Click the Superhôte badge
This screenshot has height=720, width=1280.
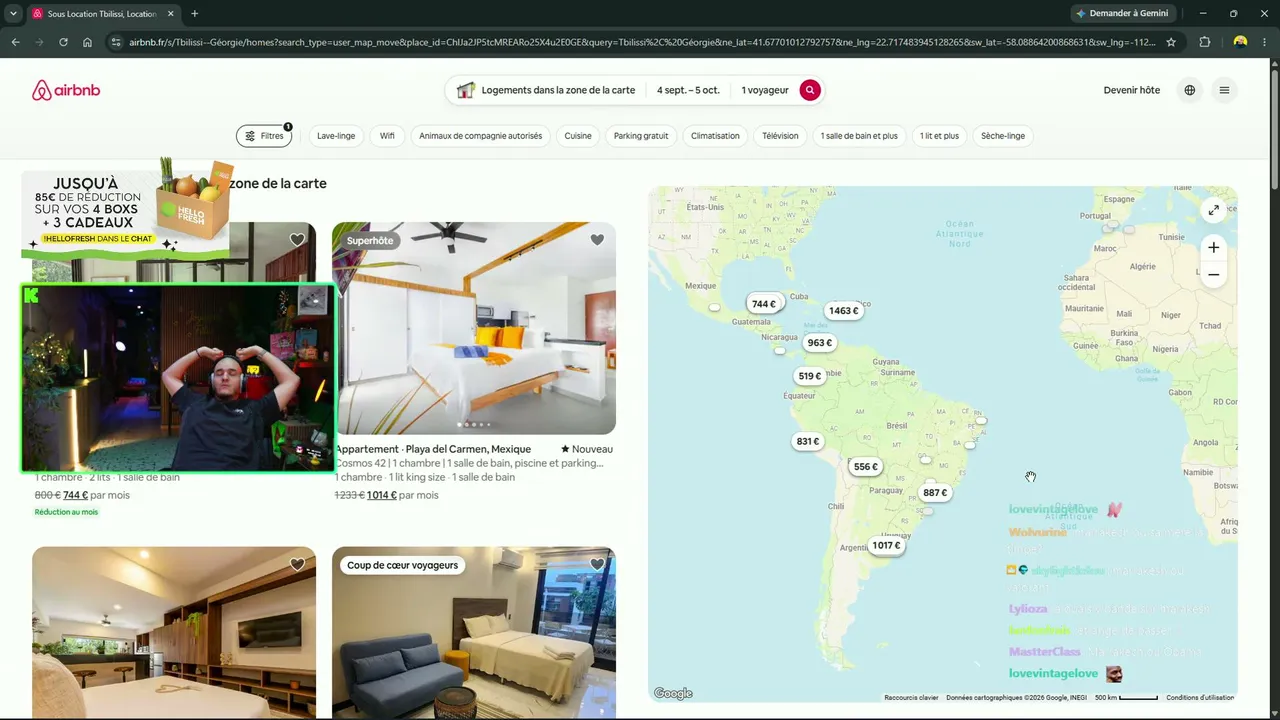(x=370, y=240)
